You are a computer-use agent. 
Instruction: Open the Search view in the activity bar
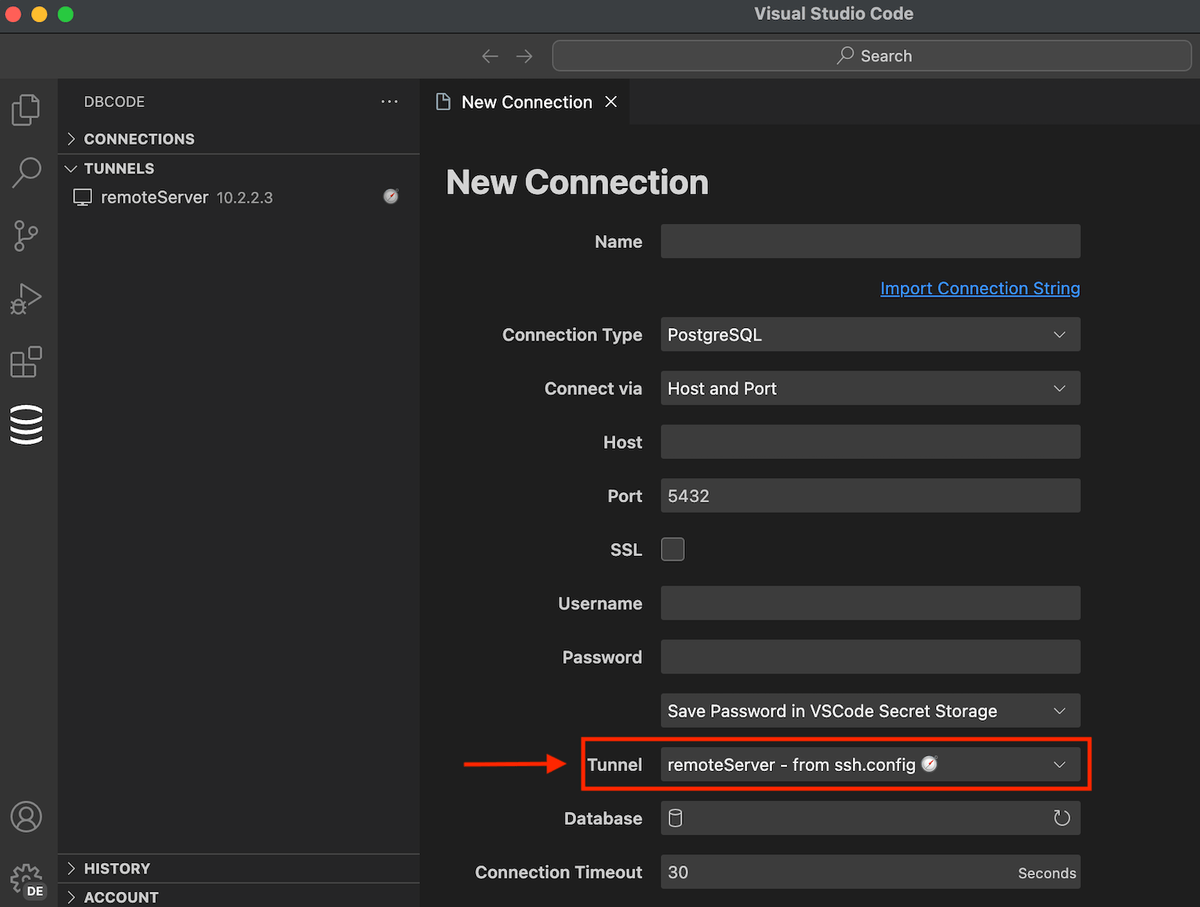26,172
